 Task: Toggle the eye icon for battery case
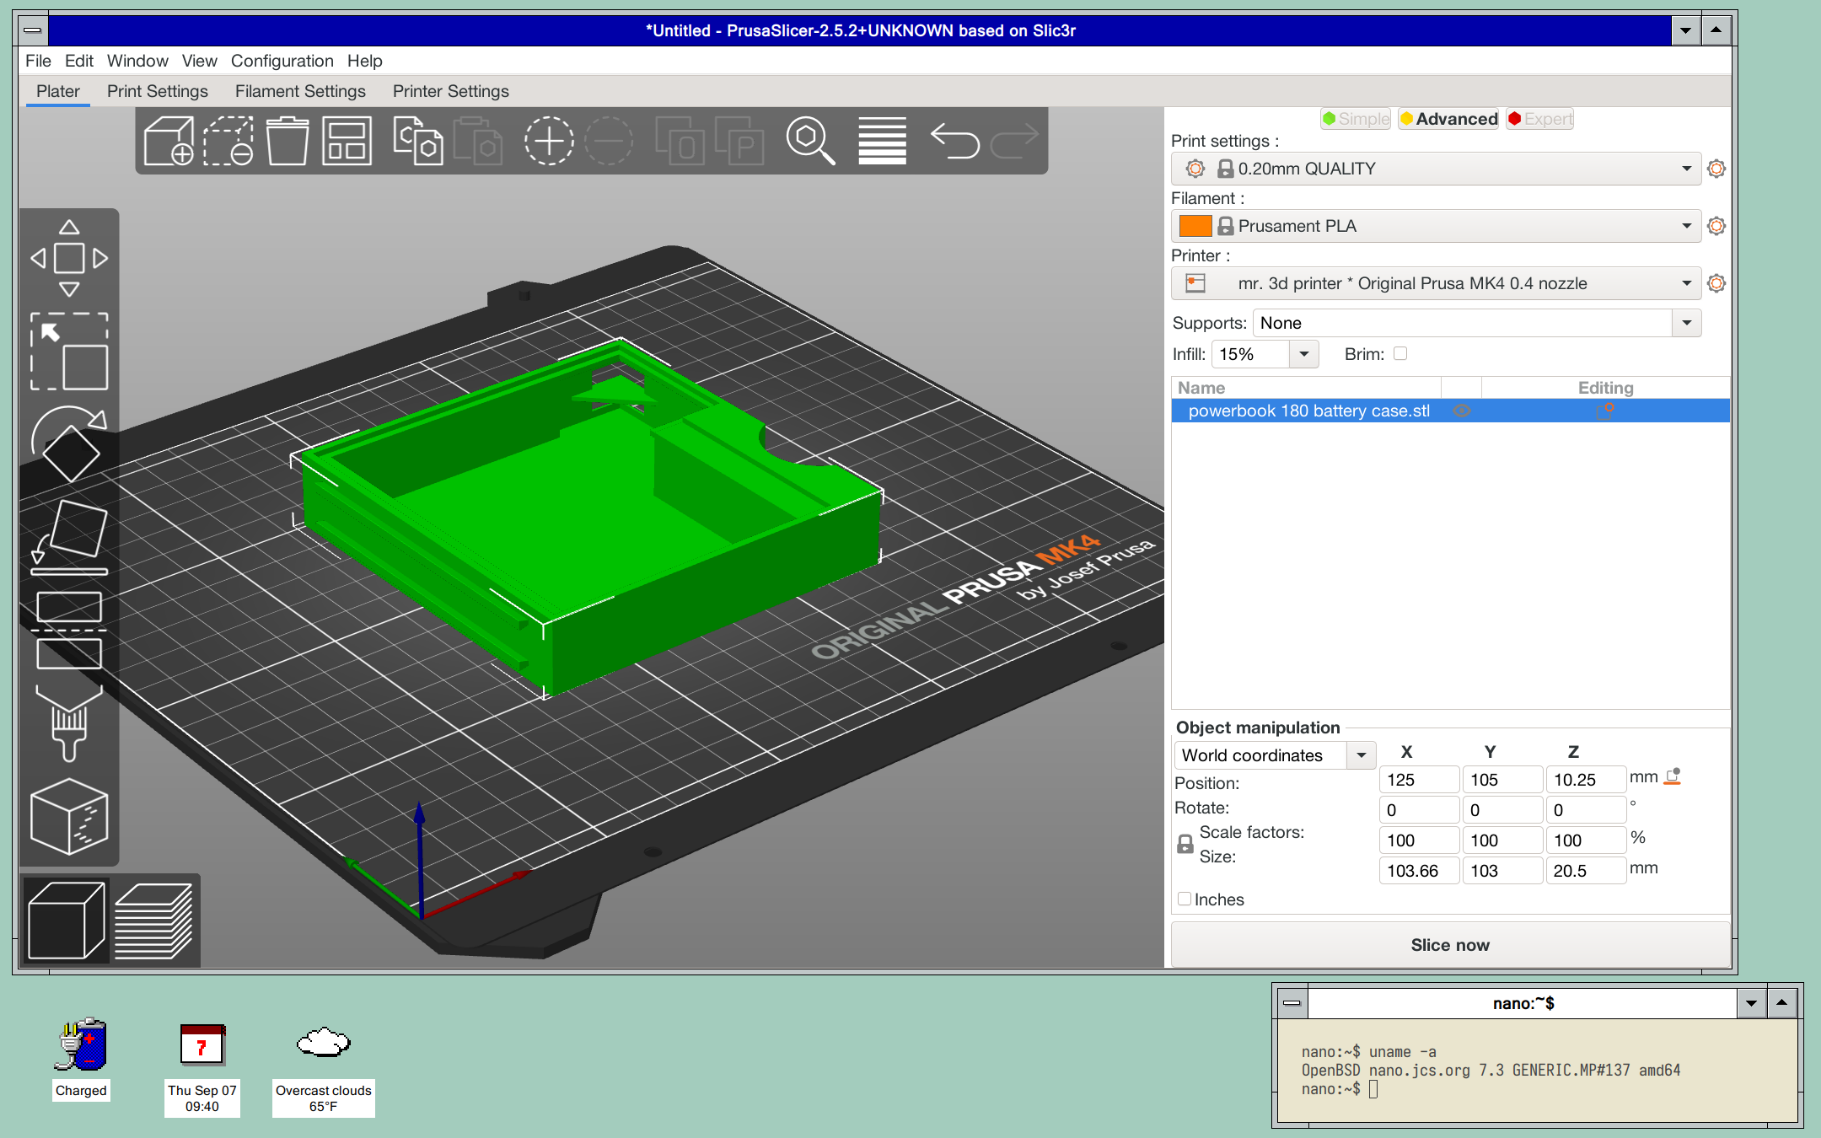click(1461, 411)
